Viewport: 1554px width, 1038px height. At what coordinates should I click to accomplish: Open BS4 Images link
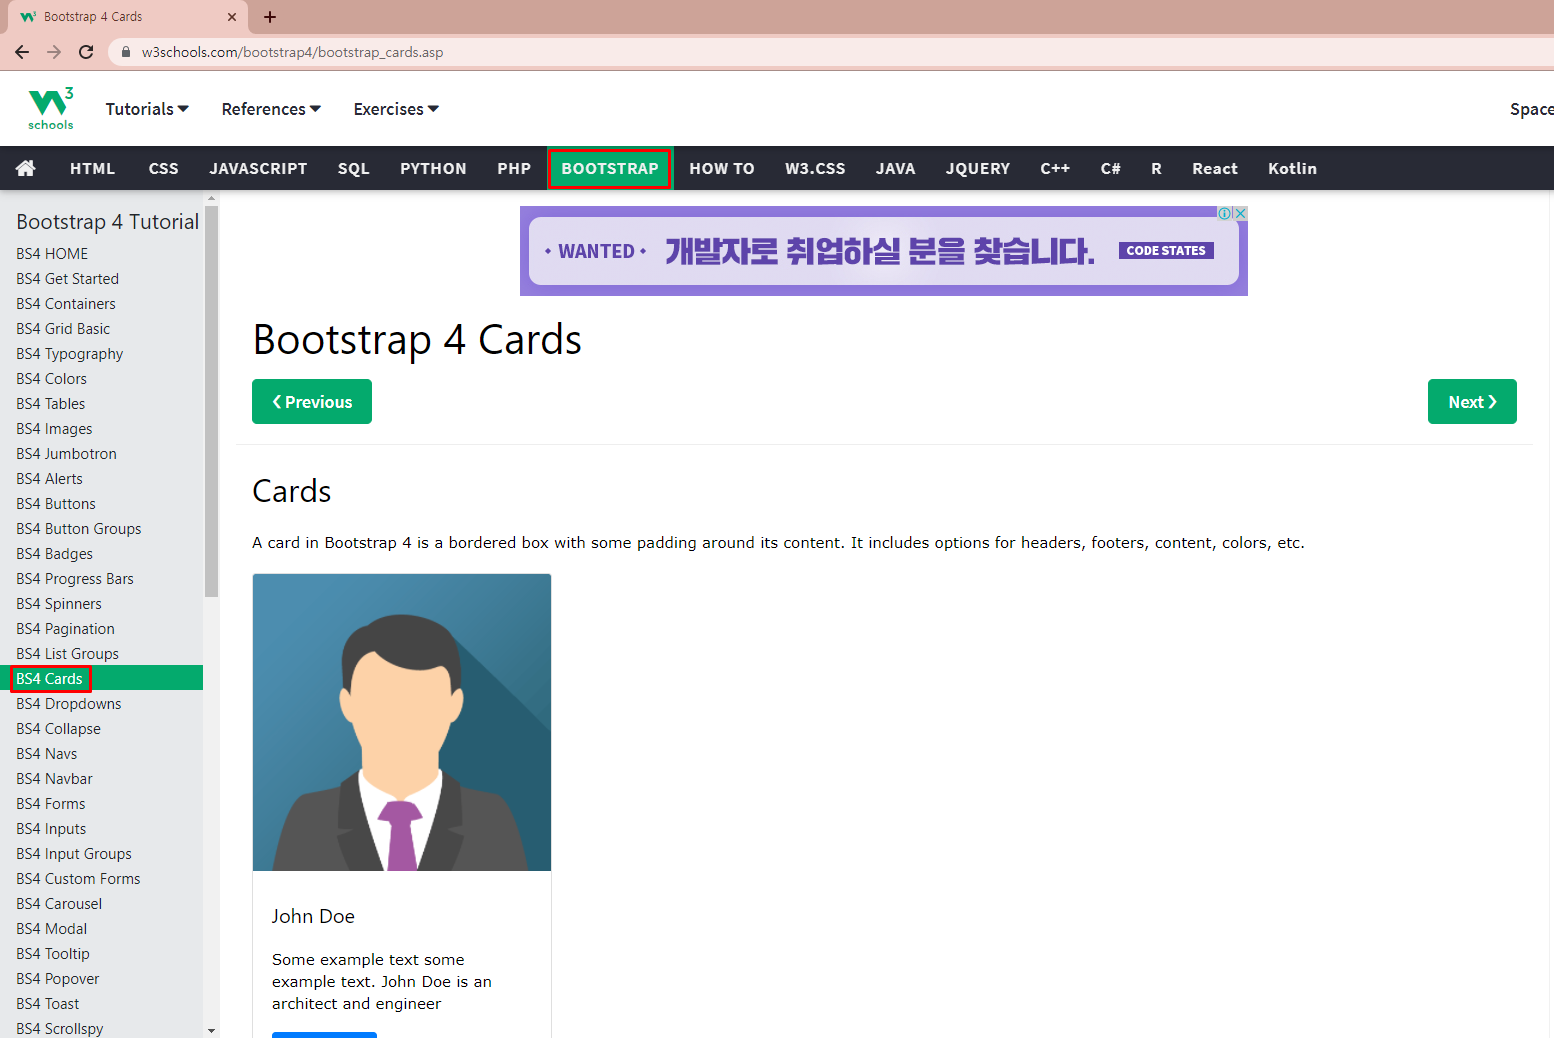point(54,429)
